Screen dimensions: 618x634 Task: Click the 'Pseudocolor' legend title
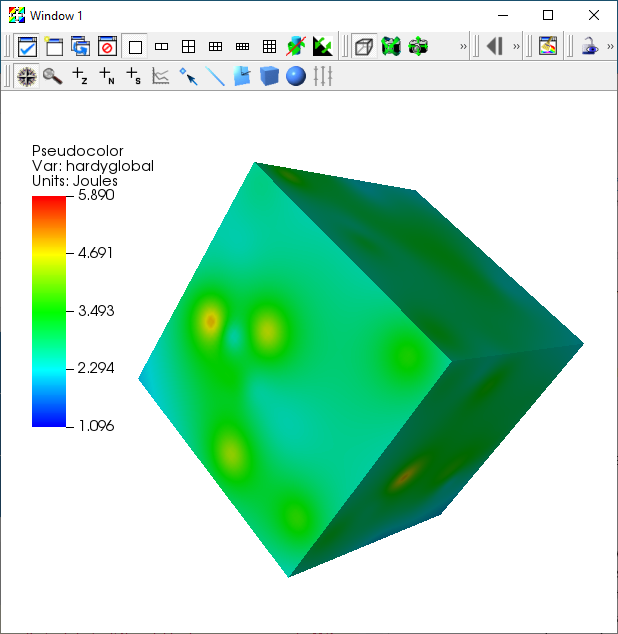(x=78, y=151)
